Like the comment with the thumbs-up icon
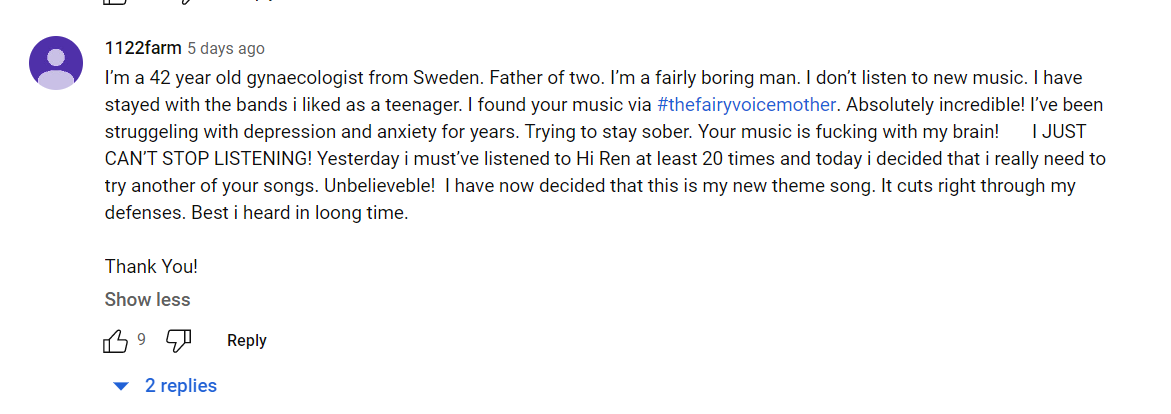 [x=115, y=342]
